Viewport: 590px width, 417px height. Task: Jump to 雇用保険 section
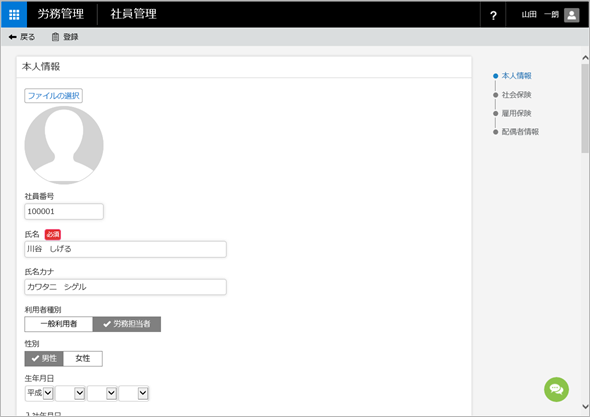(516, 113)
